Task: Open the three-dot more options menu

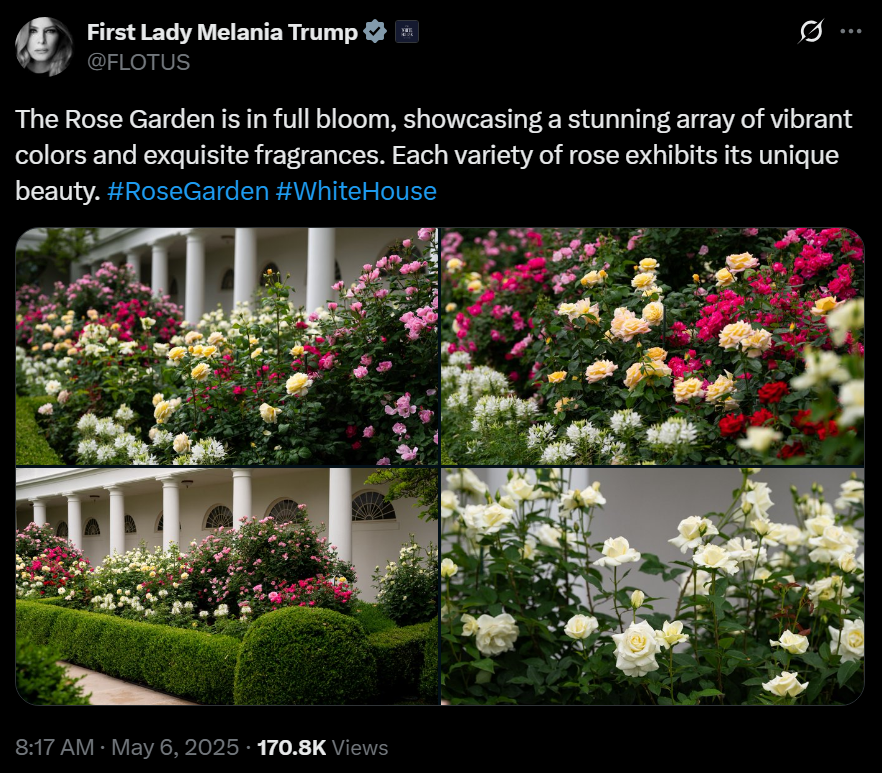Action: pos(850,32)
